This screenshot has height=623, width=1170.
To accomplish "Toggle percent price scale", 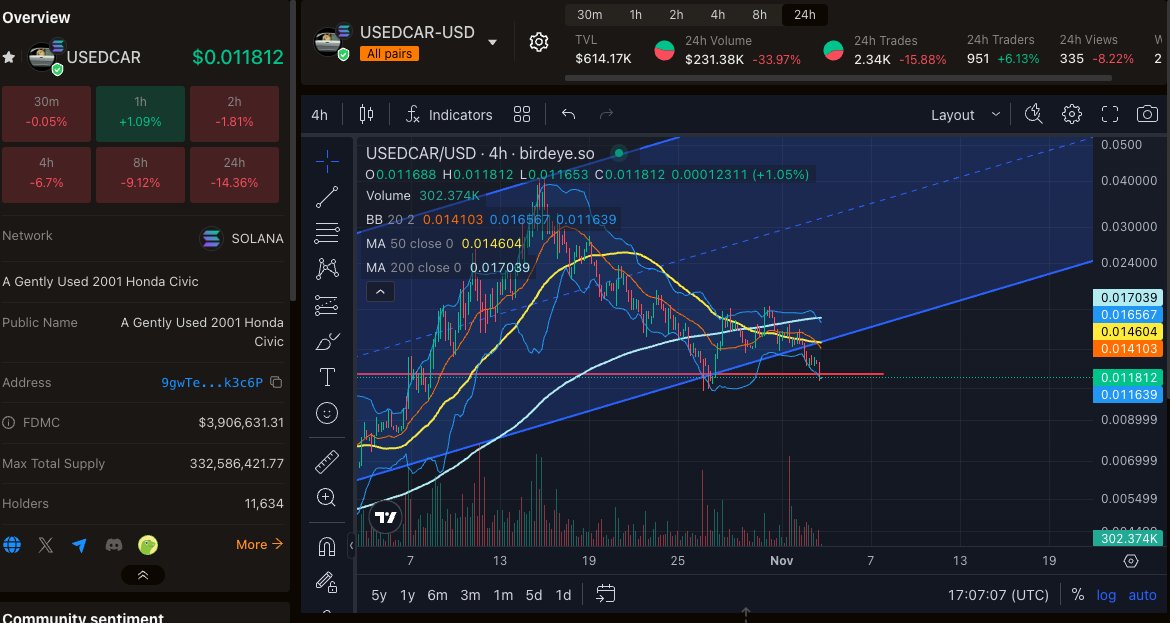I will click(1077, 595).
